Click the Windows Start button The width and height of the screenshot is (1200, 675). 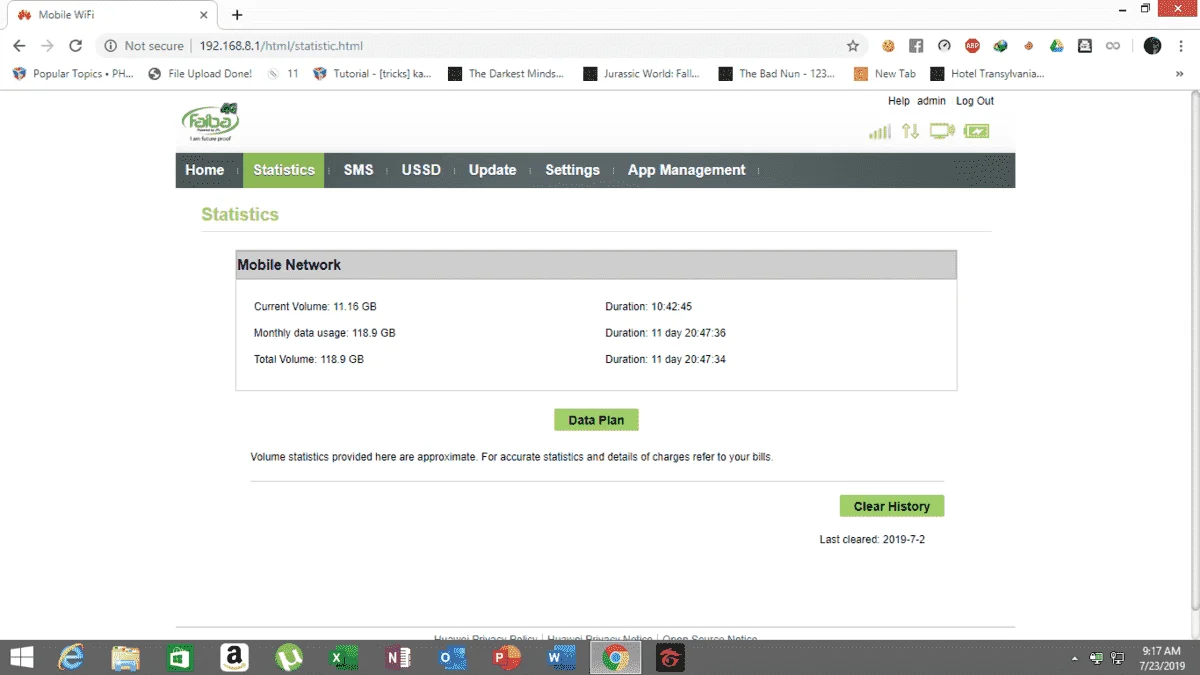pyautogui.click(x=21, y=657)
